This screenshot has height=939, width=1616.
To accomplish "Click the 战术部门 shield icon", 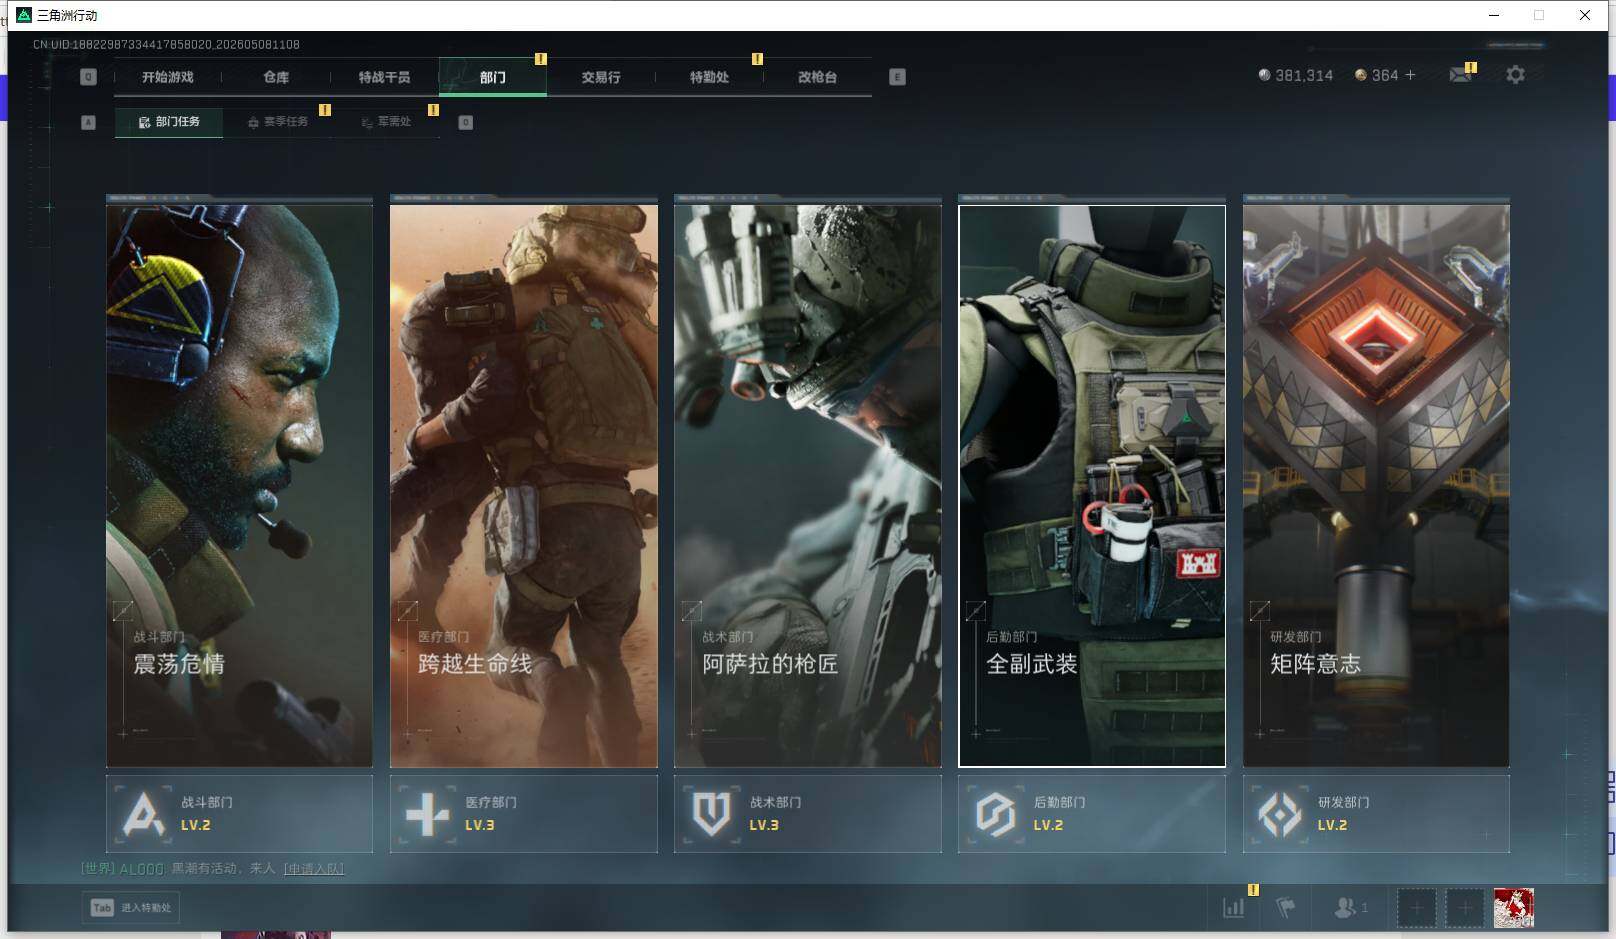I will click(x=711, y=814).
